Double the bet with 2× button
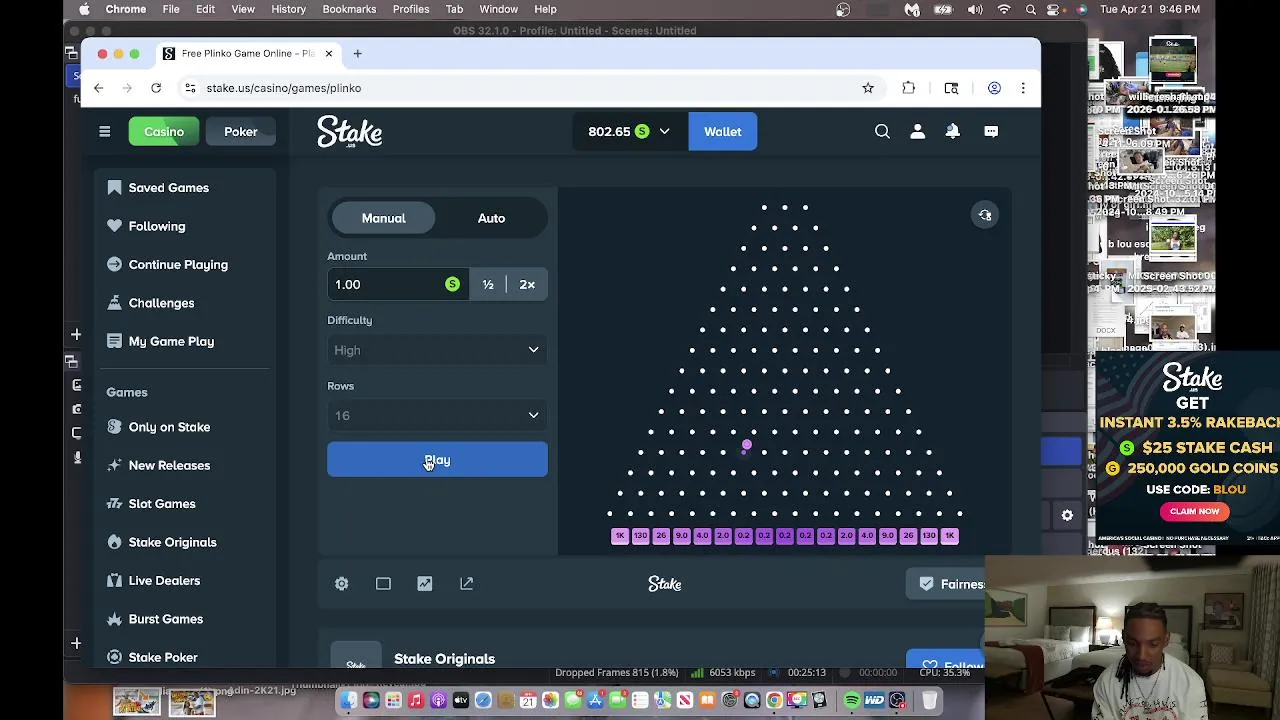The width and height of the screenshot is (1280, 720). (527, 285)
